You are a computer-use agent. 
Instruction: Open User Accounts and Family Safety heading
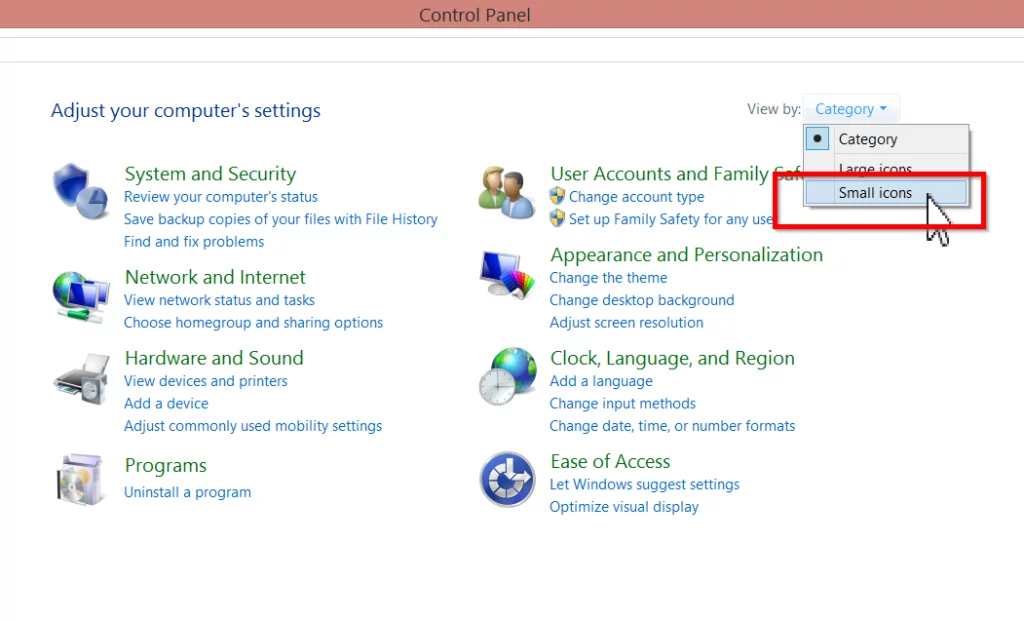(675, 174)
